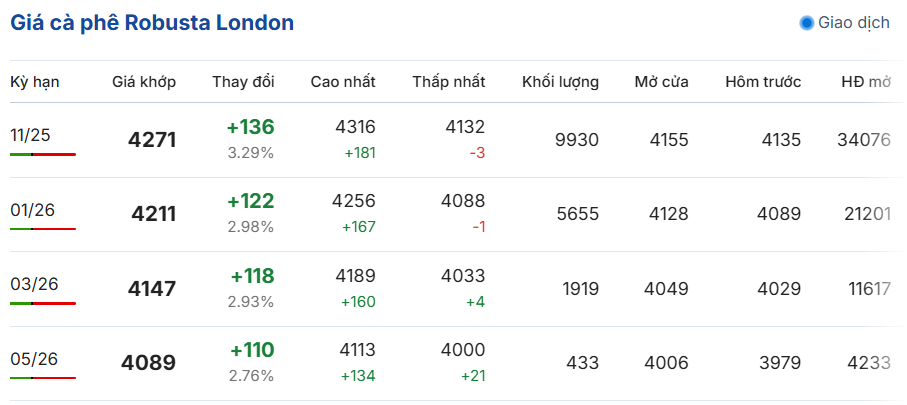The height and width of the screenshot is (405, 907).
Task: Click the Cao nhất column header
Action: pyautogui.click(x=343, y=82)
